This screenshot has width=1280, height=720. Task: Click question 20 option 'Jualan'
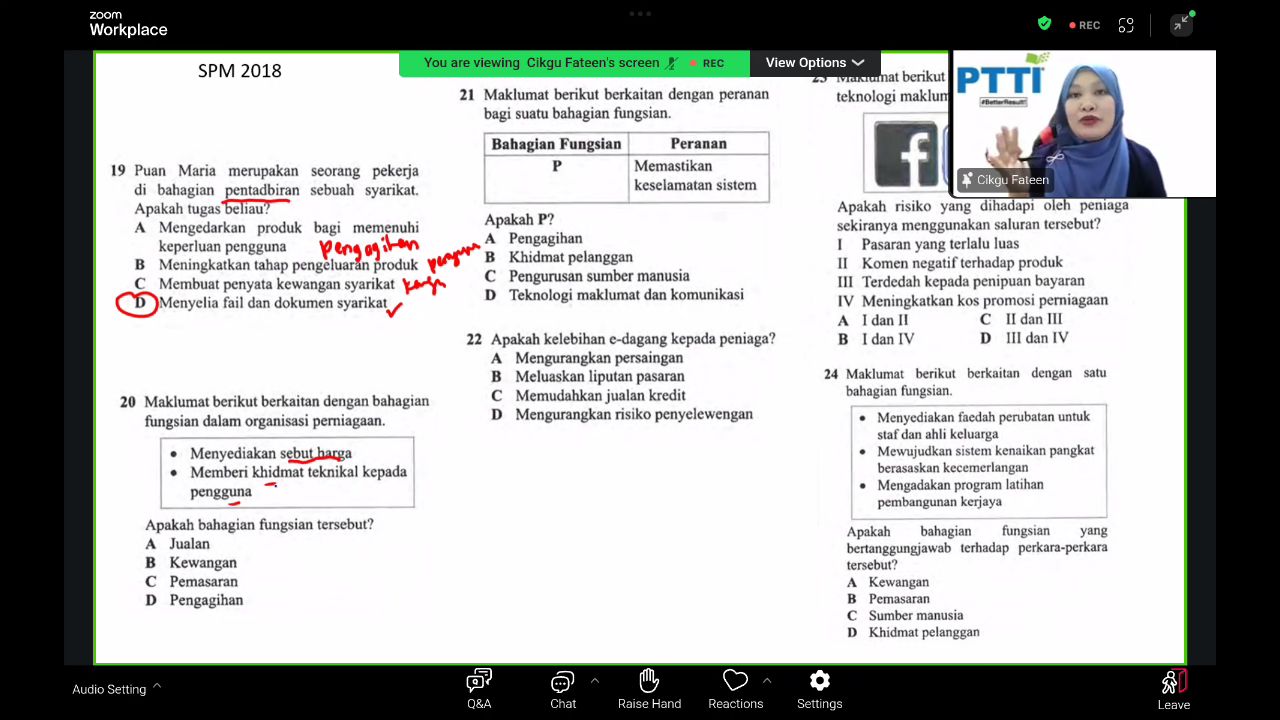(x=189, y=544)
